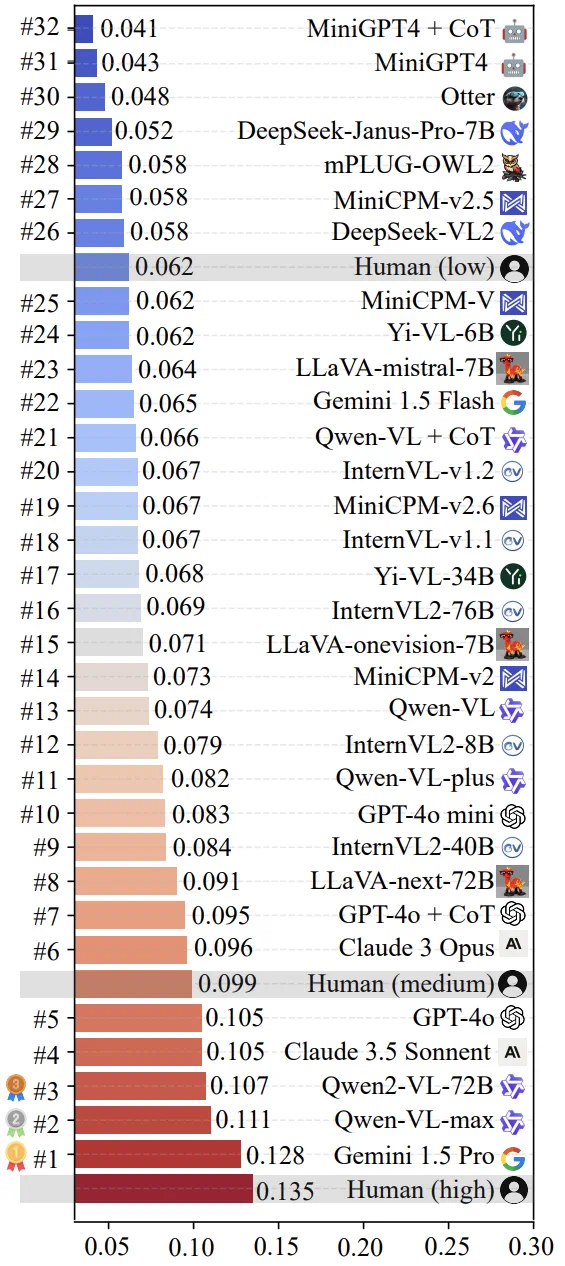Click the Otter model icon

point(514,97)
